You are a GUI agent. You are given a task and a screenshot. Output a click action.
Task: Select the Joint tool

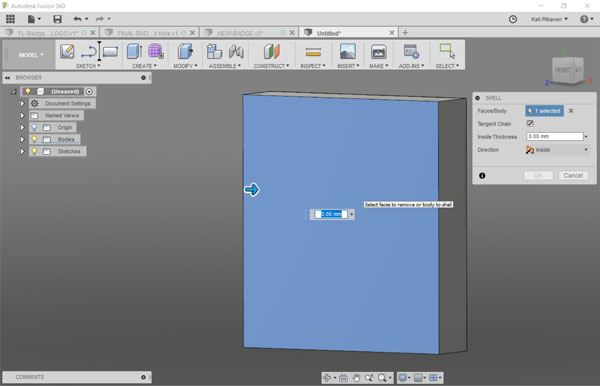tap(236, 51)
